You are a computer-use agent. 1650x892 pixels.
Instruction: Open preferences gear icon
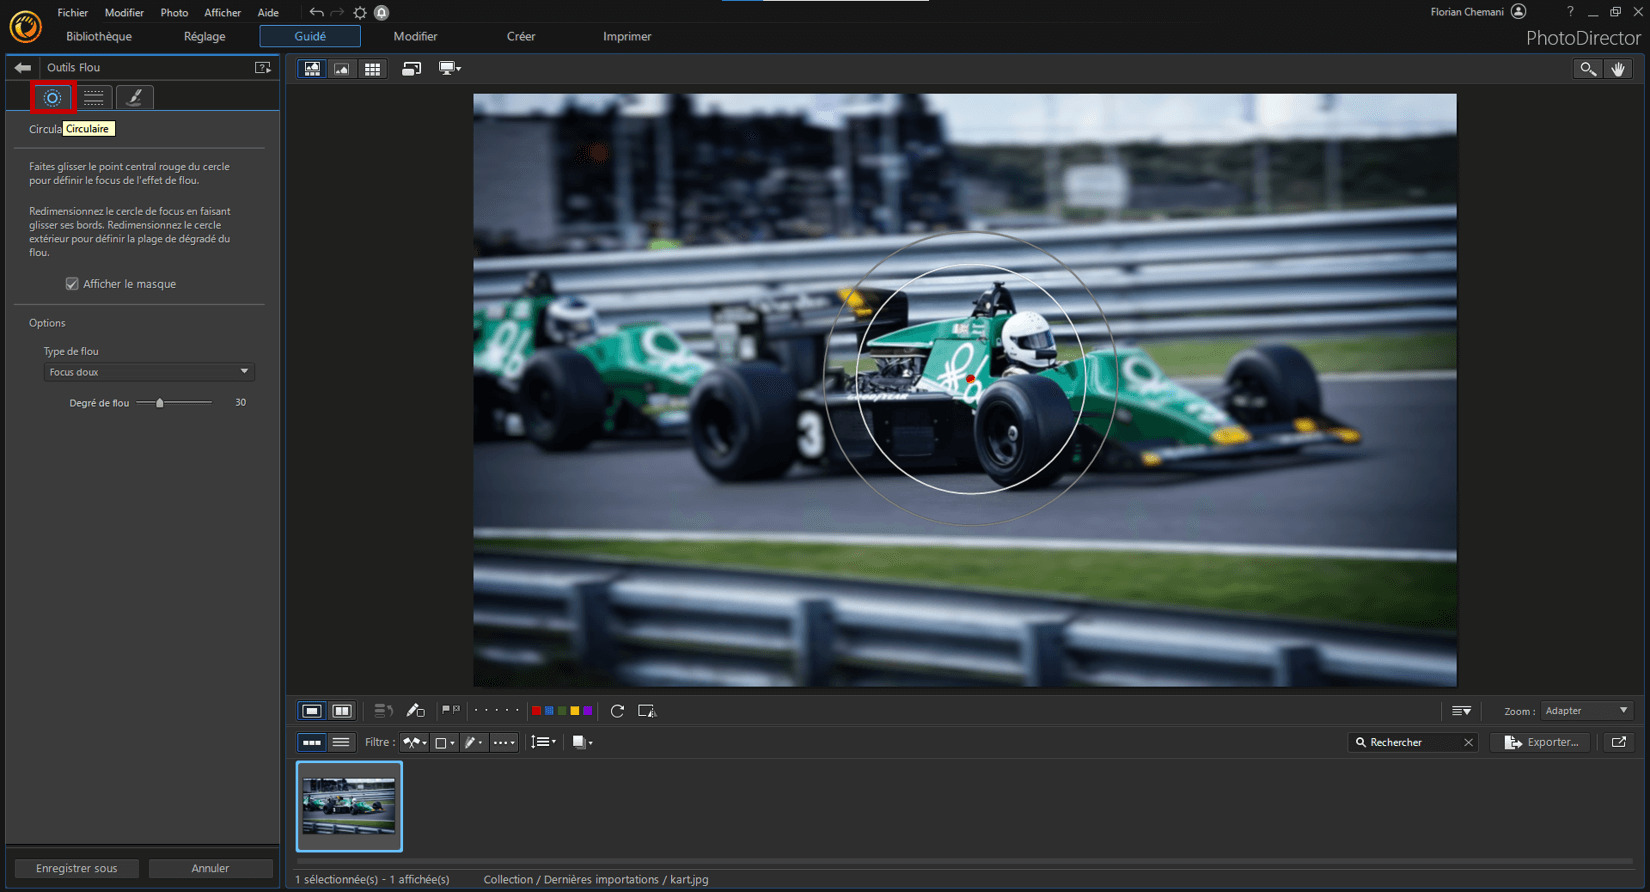point(360,12)
